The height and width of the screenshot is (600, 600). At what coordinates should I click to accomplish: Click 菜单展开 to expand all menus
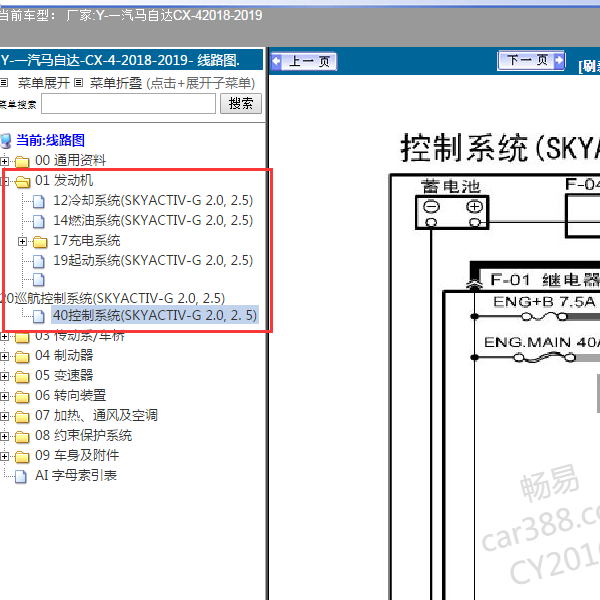pyautogui.click(x=44, y=83)
